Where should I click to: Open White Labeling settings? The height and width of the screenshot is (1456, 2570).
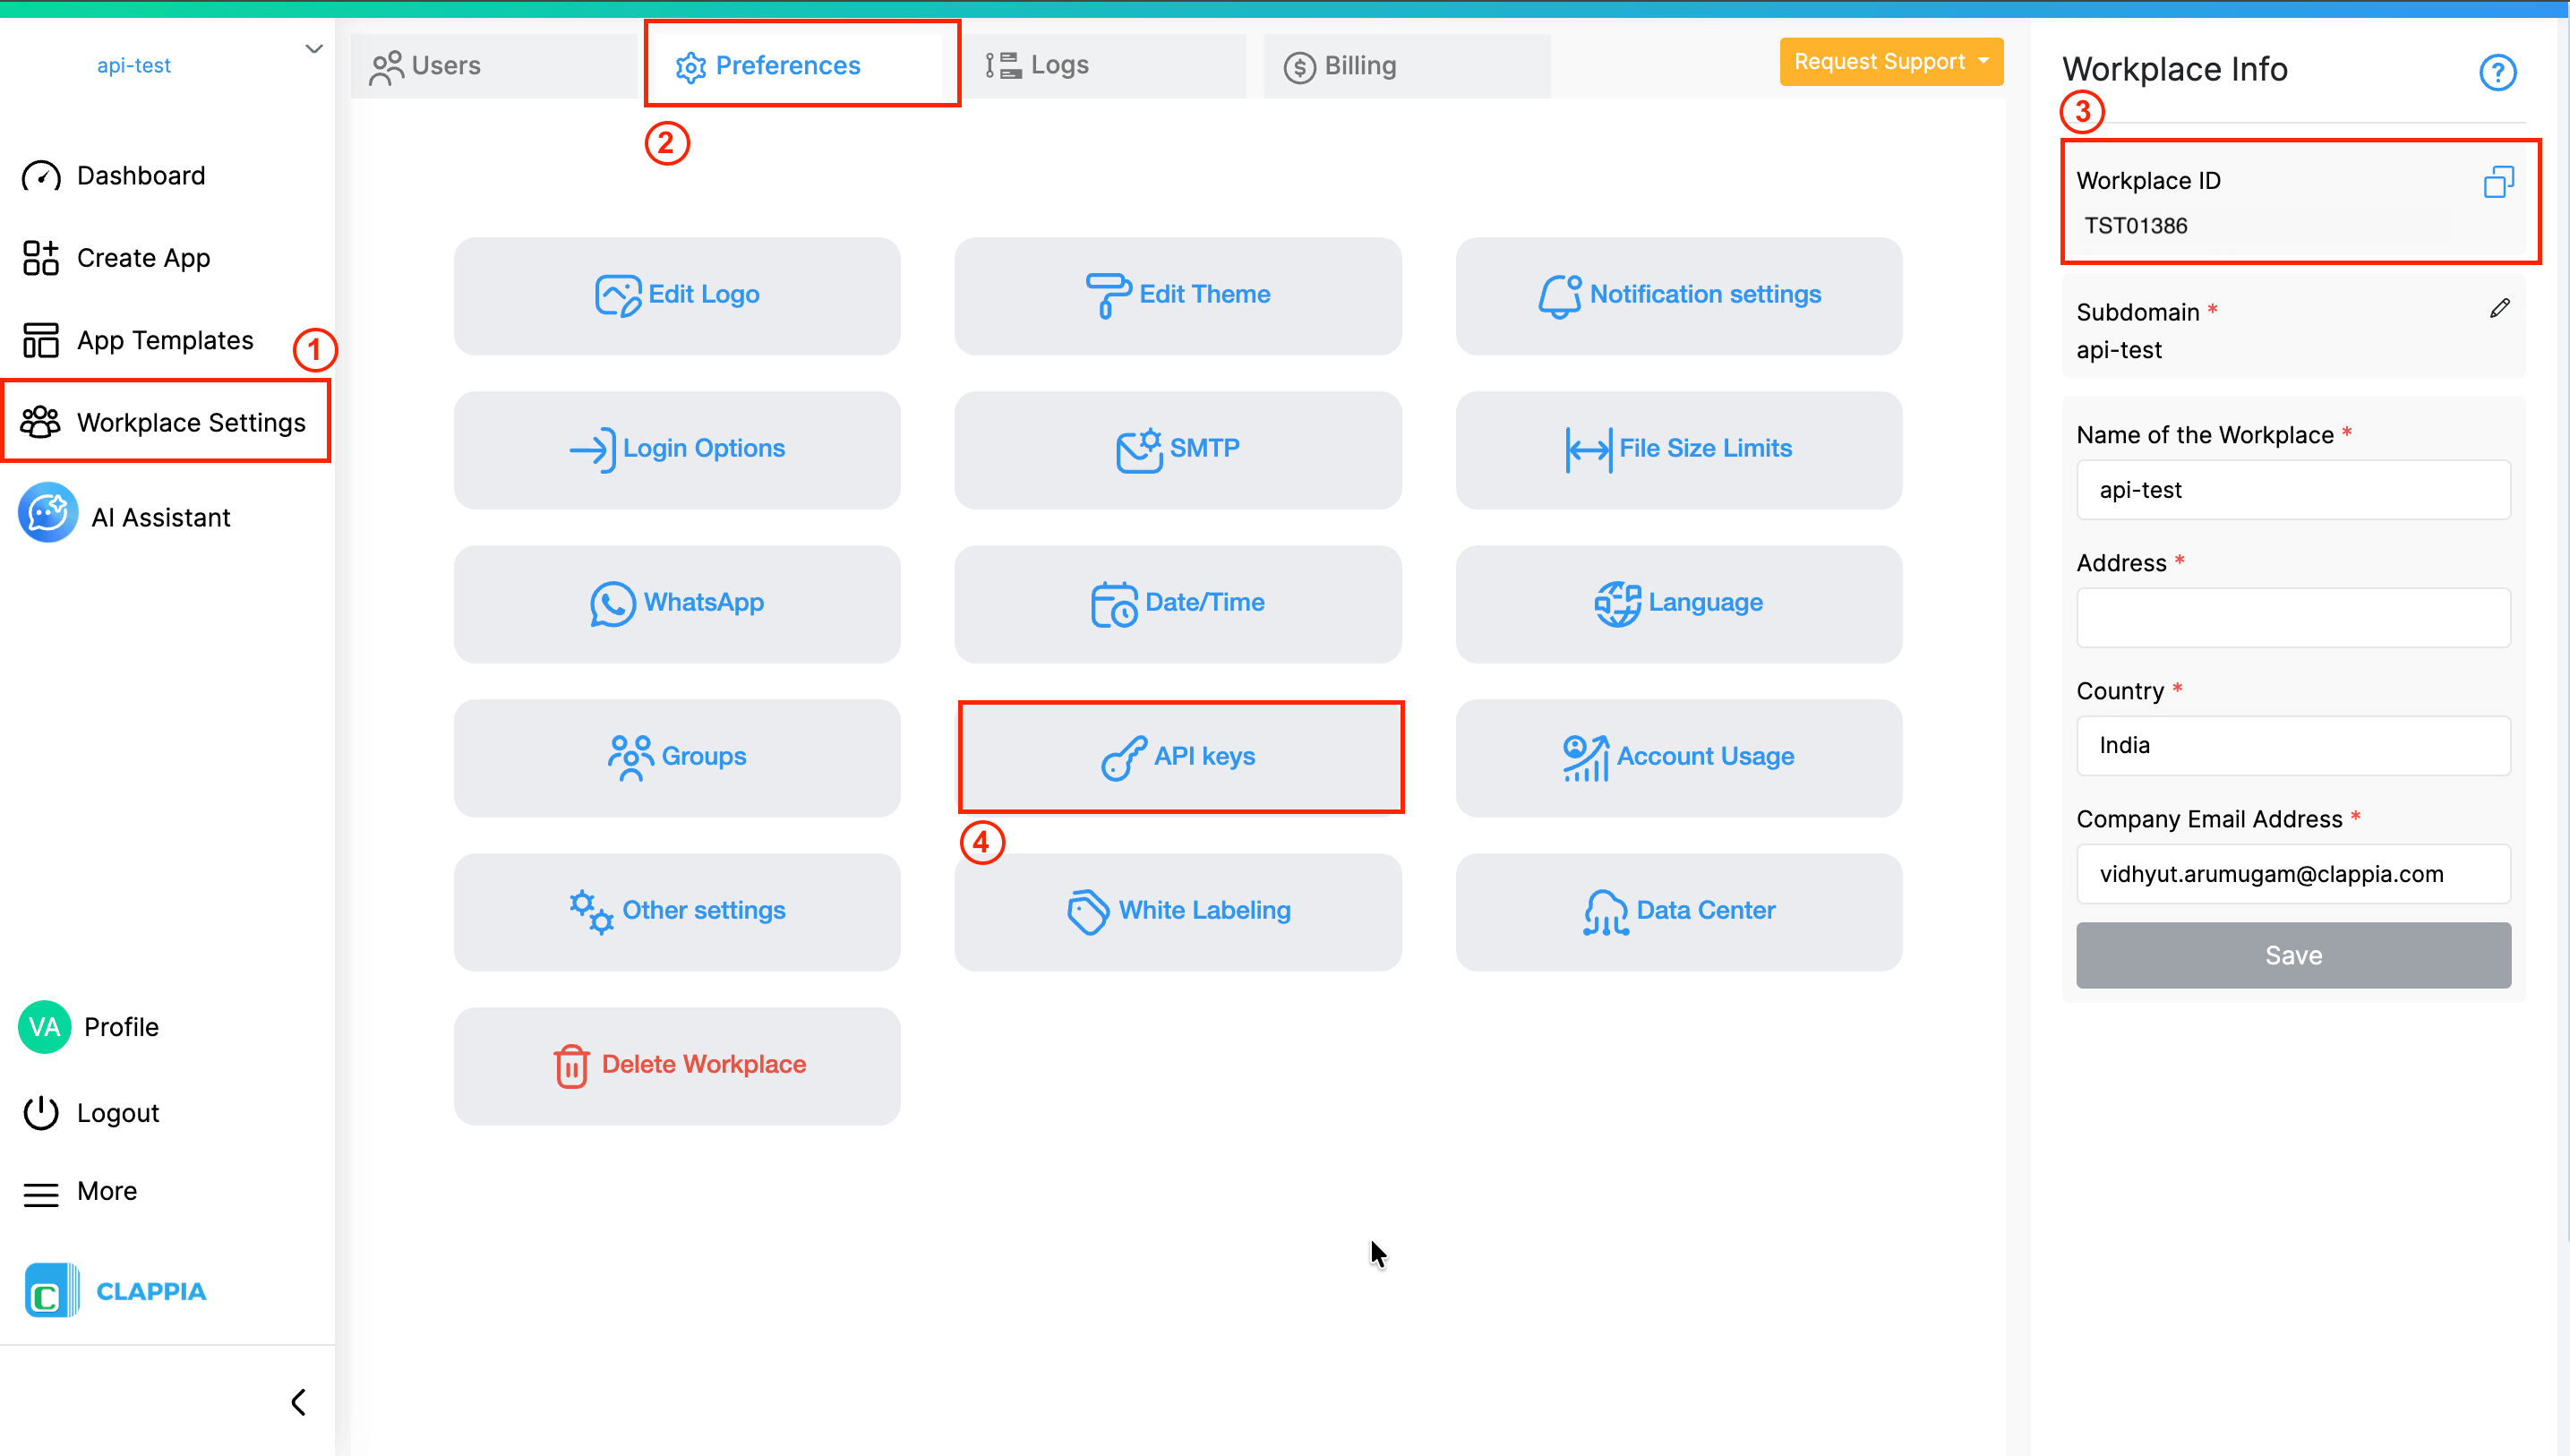pyautogui.click(x=1178, y=910)
